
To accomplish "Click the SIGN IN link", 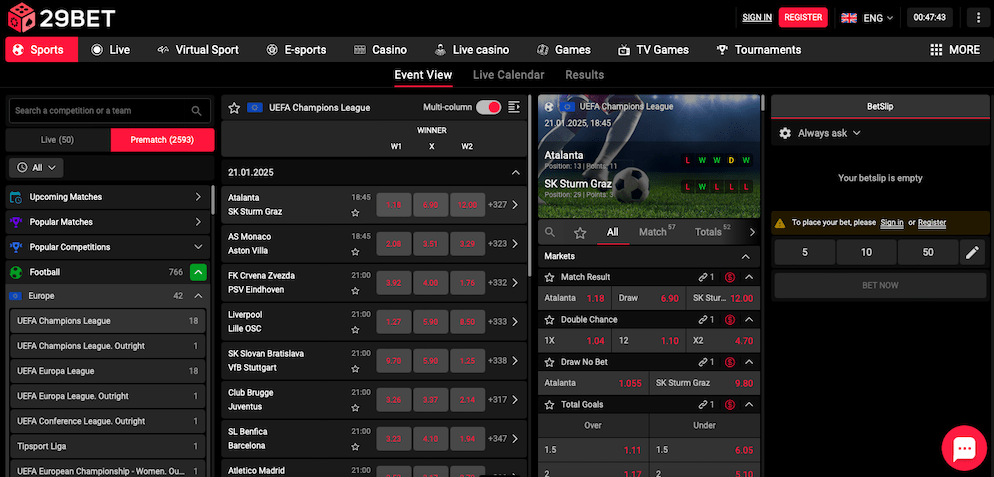I will (757, 18).
